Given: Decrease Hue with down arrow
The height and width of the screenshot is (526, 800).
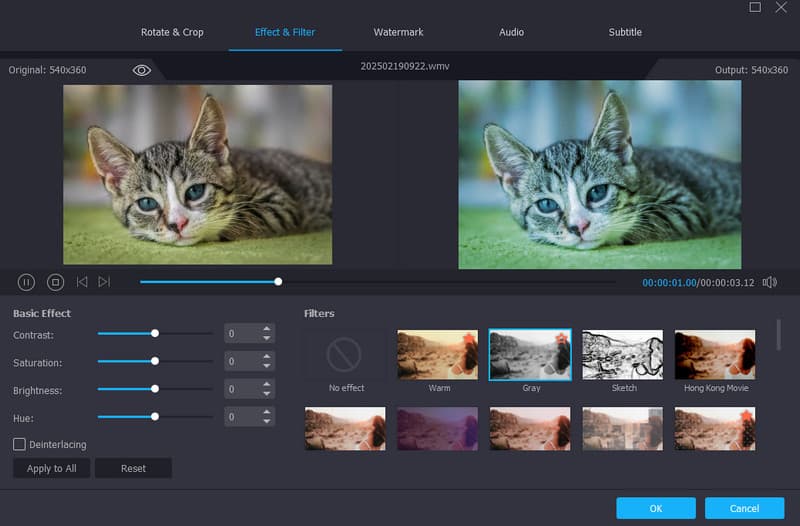Looking at the screenshot, I should (x=266, y=421).
